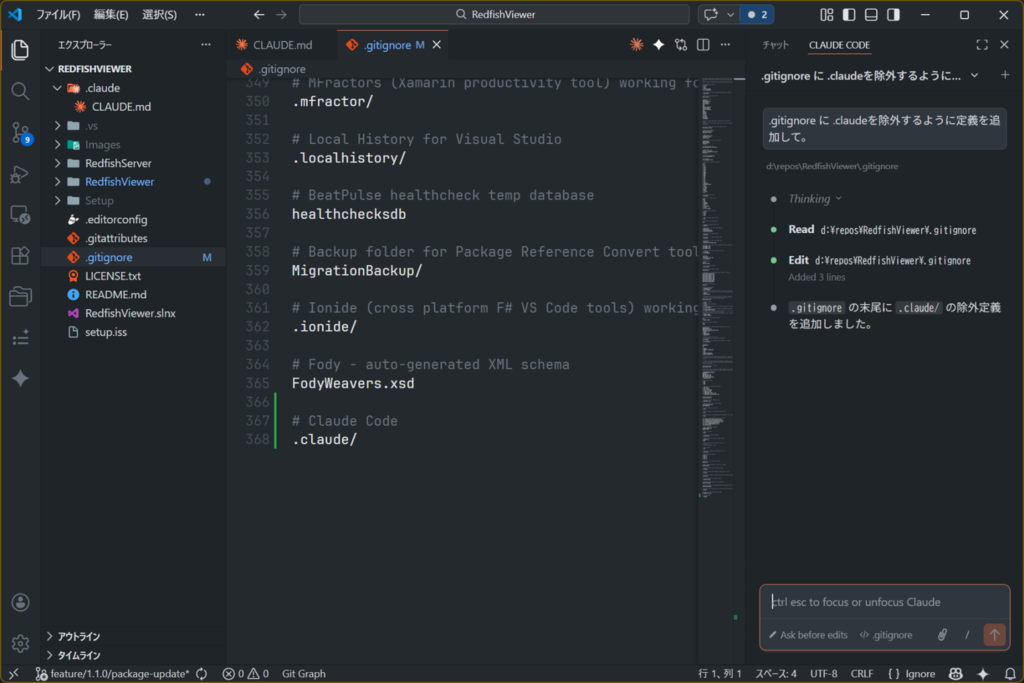
Task: Open Explorer views and more actions ellipsis
Action: click(206, 44)
